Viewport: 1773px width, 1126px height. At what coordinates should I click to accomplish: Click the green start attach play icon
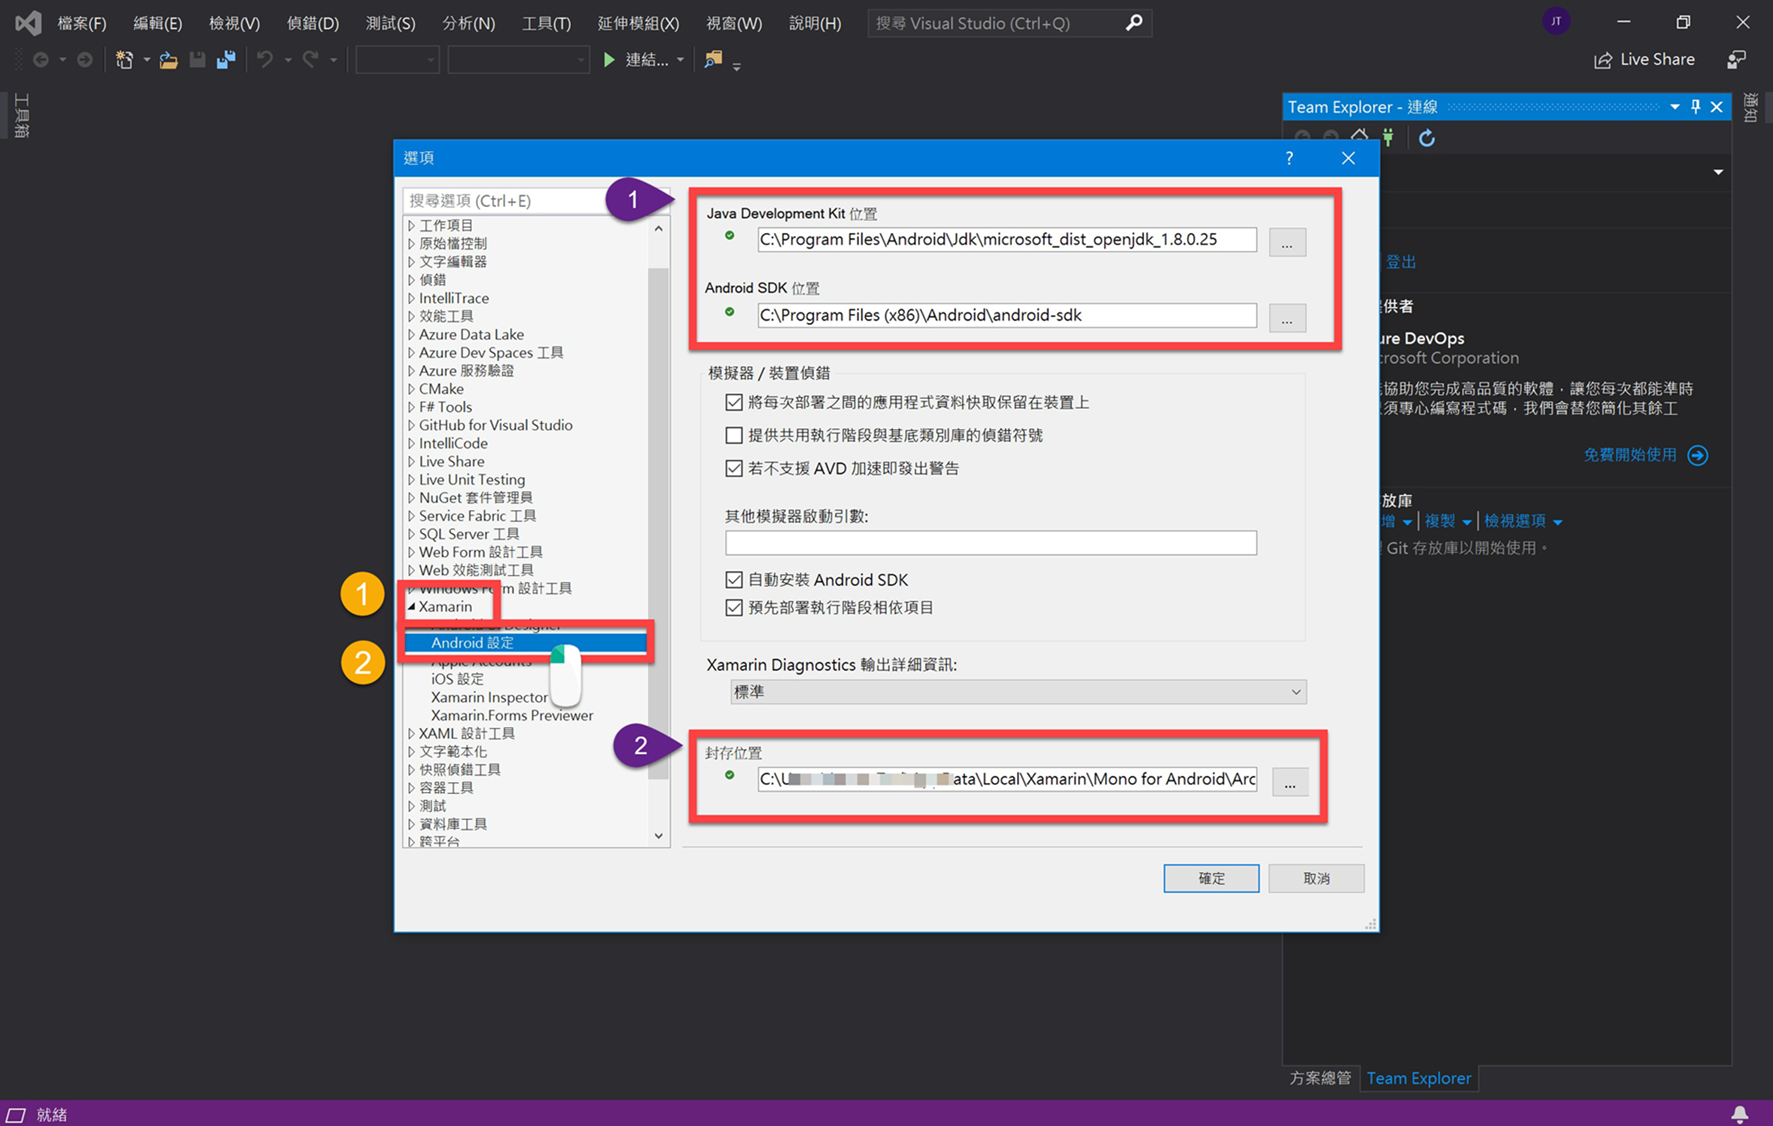[x=609, y=60]
